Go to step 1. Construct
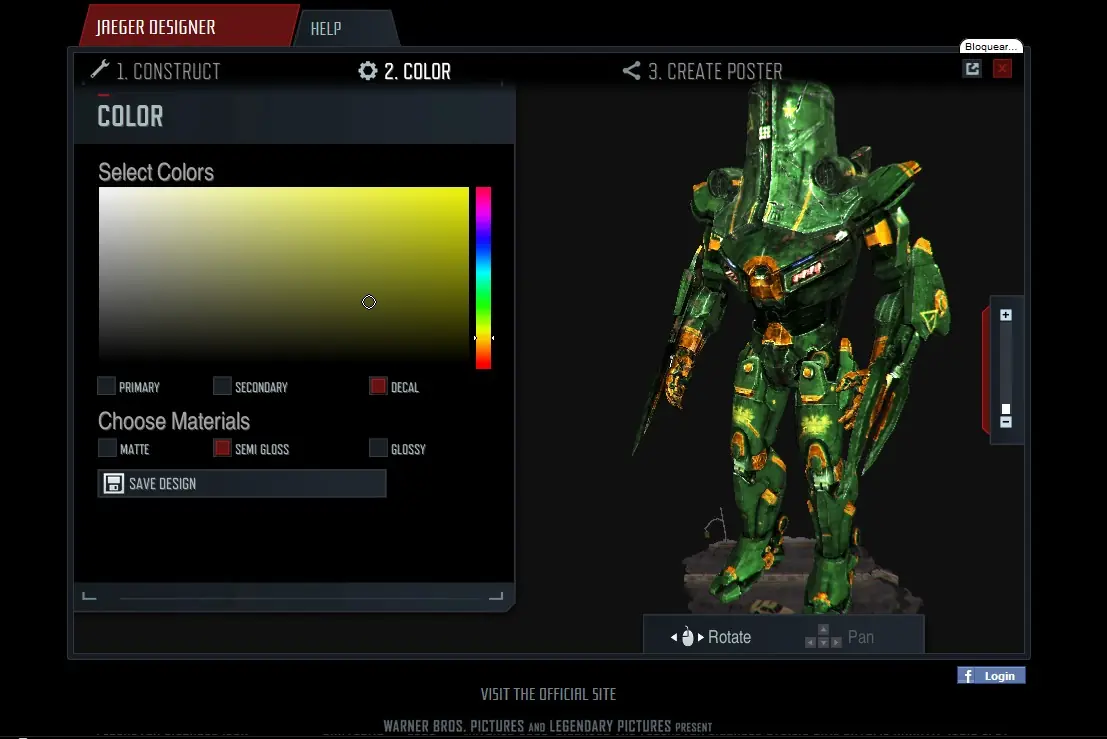The height and width of the screenshot is (739, 1107). (155, 71)
